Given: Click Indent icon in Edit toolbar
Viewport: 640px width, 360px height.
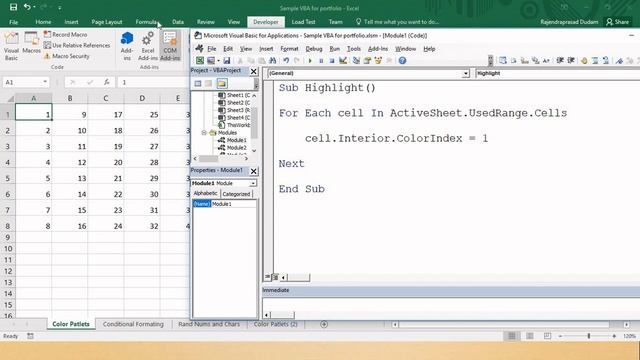Looking at the screenshot, I should coord(560,61).
